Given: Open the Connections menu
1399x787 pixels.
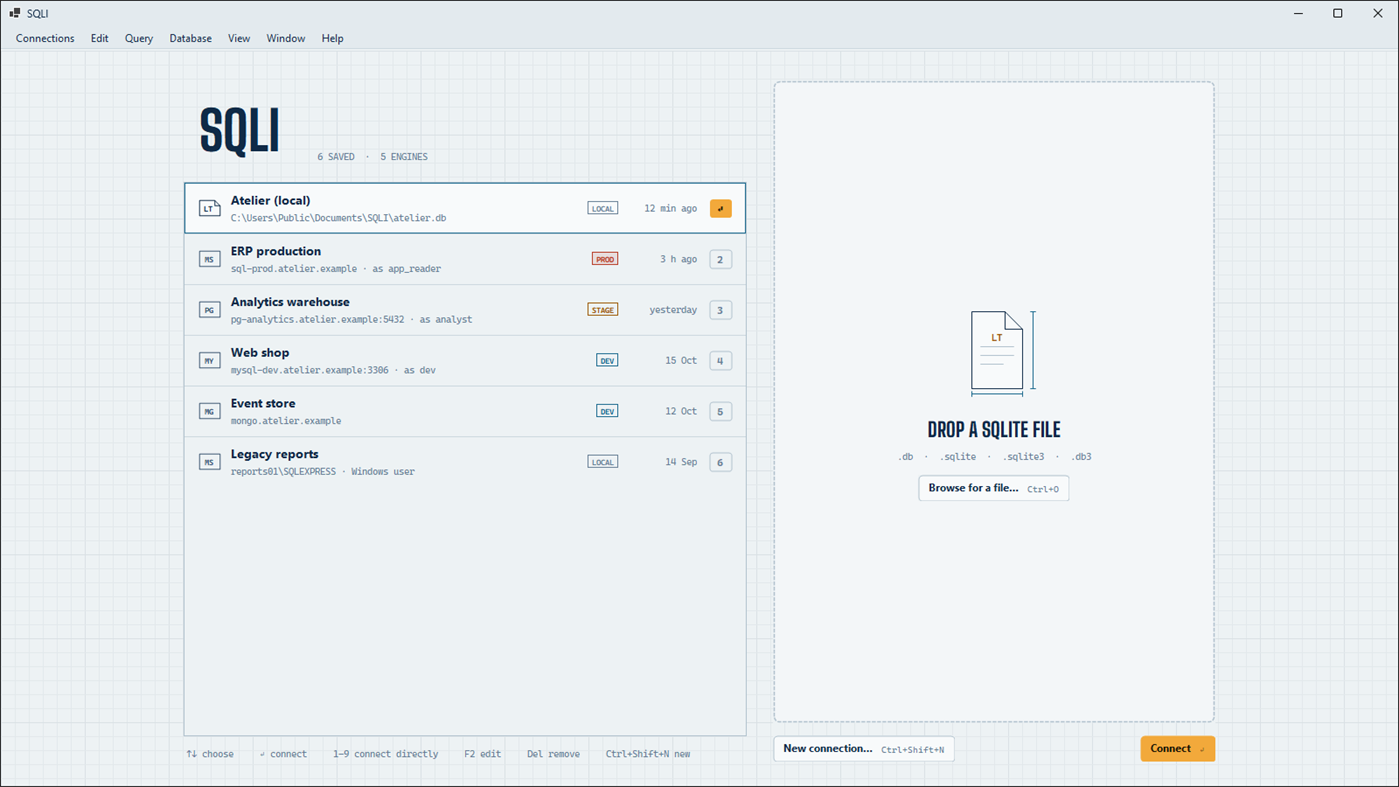Looking at the screenshot, I should pyautogui.click(x=45, y=38).
